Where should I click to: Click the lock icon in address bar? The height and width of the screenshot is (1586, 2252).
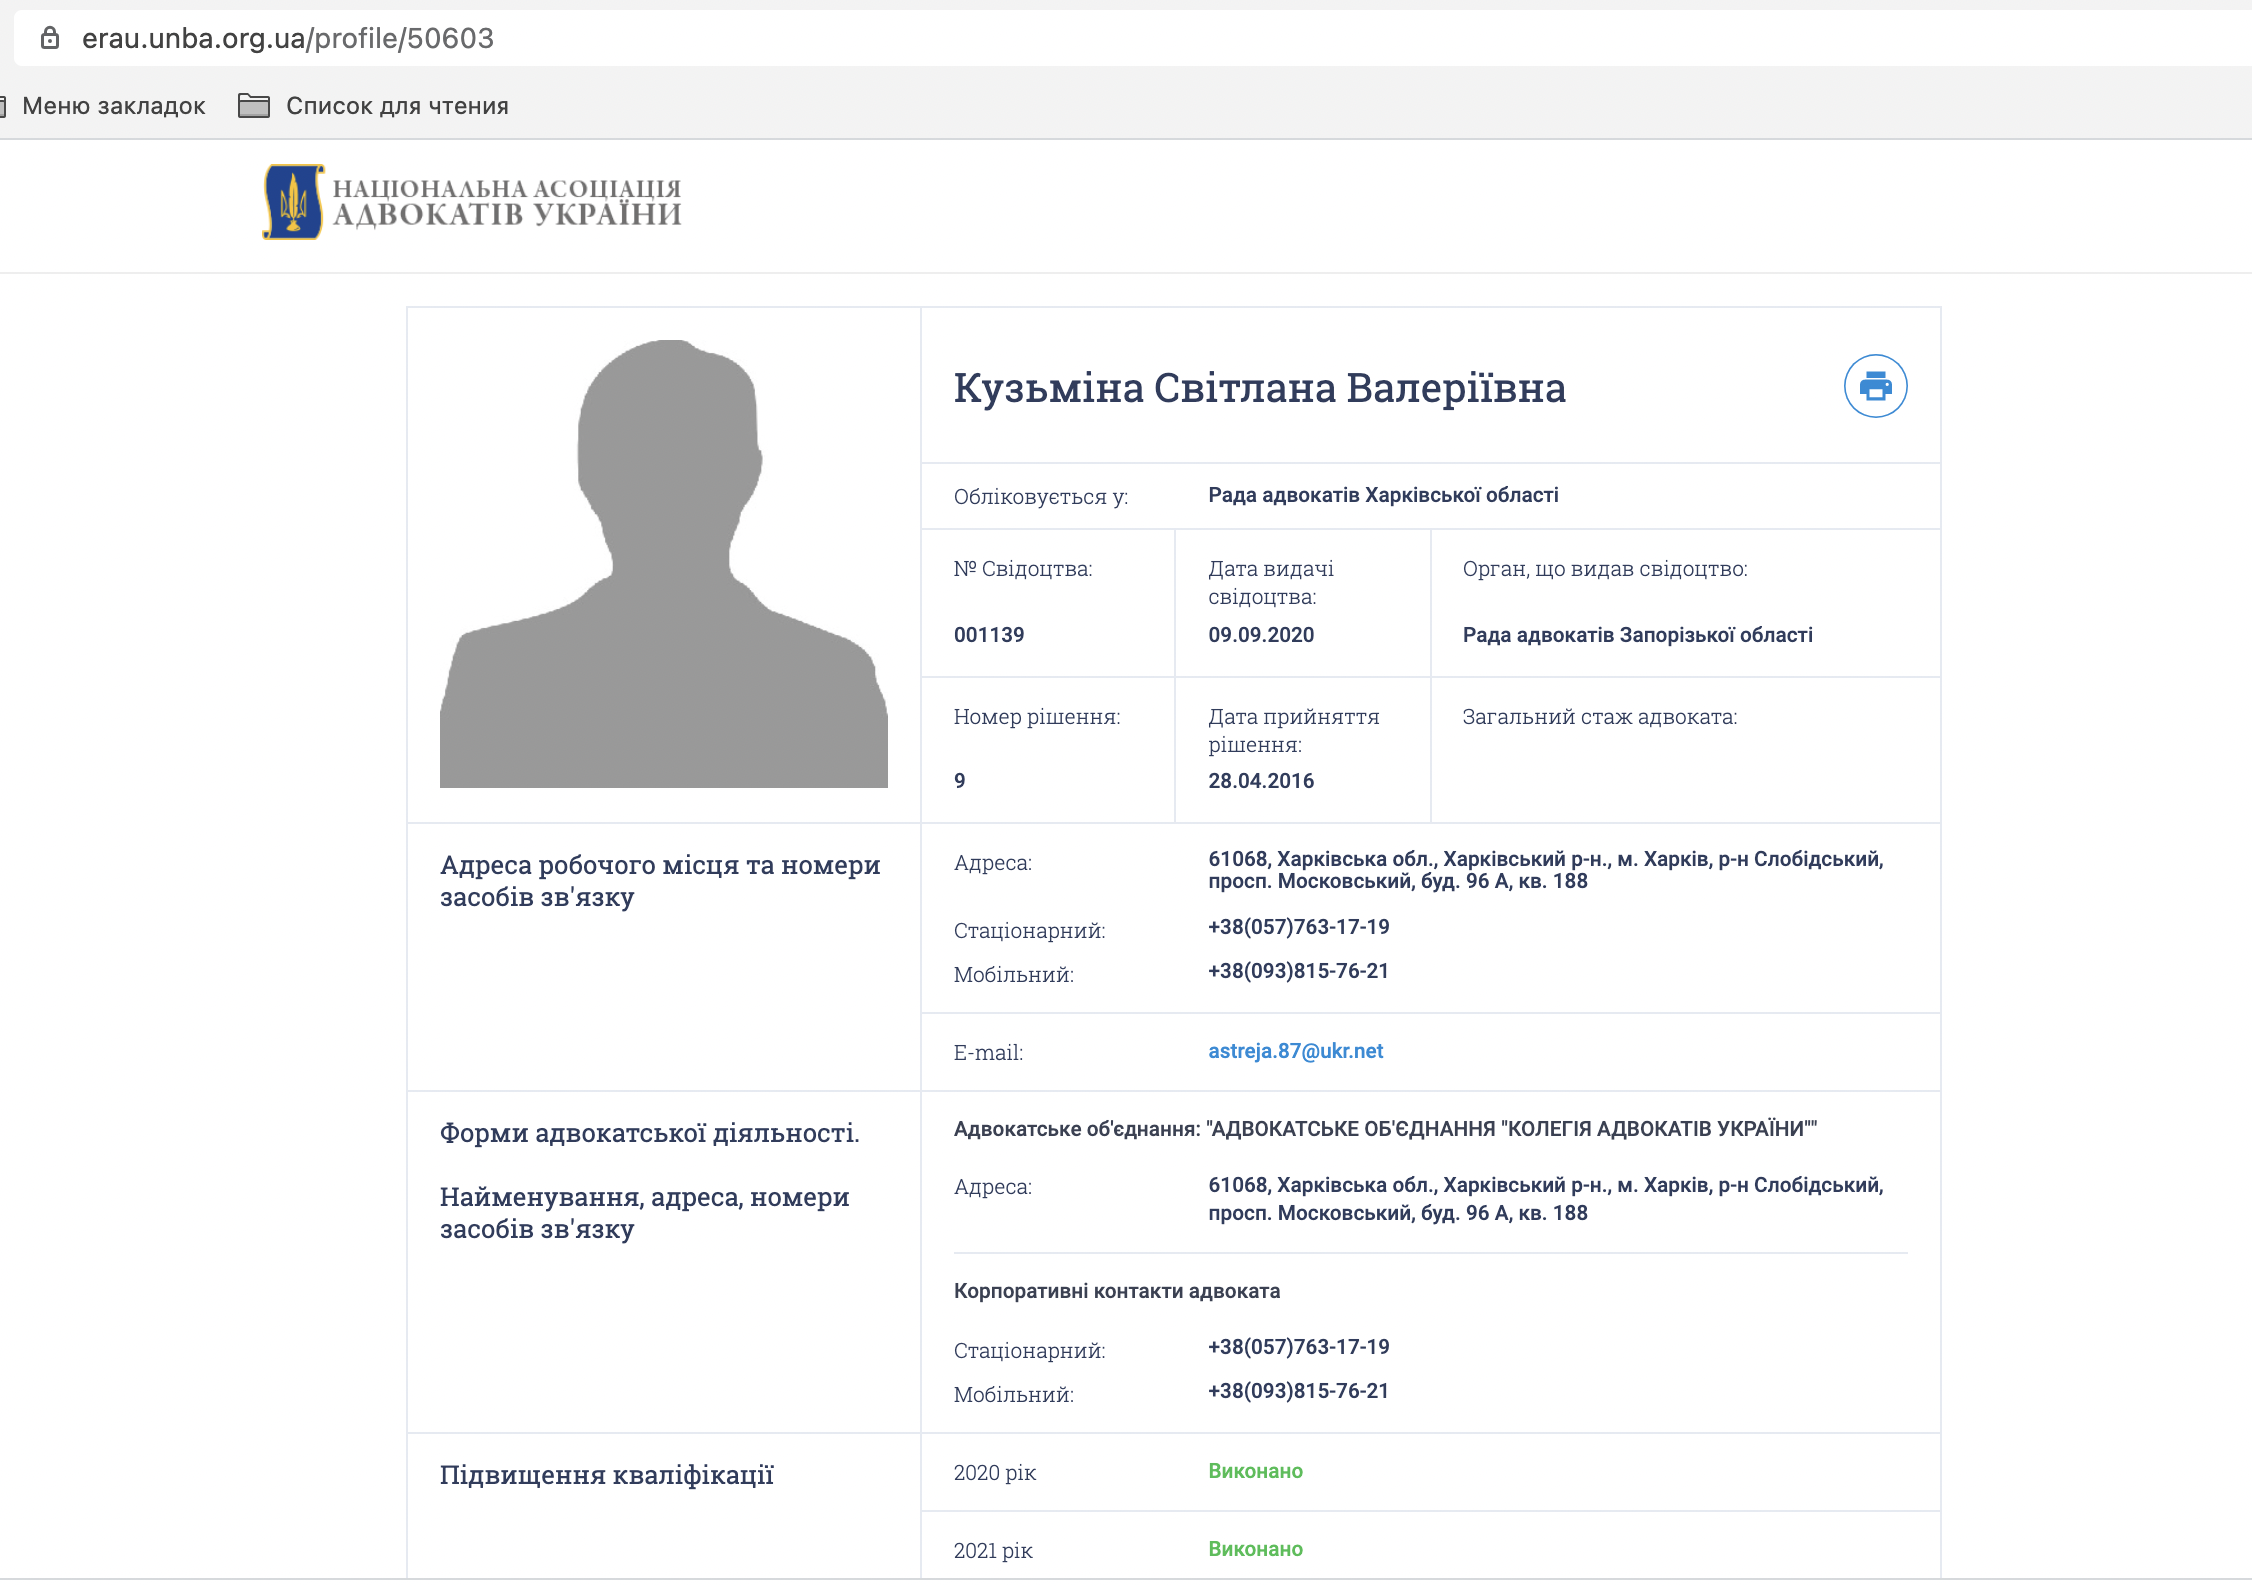pyautogui.click(x=50, y=38)
